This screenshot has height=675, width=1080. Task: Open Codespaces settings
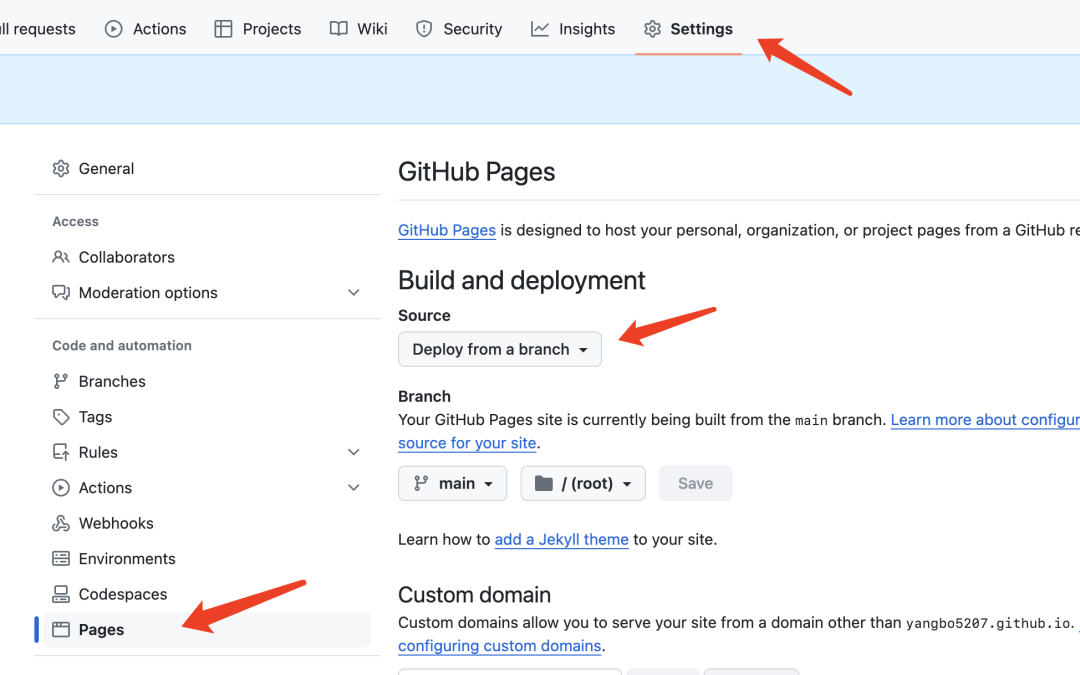click(207, 594)
